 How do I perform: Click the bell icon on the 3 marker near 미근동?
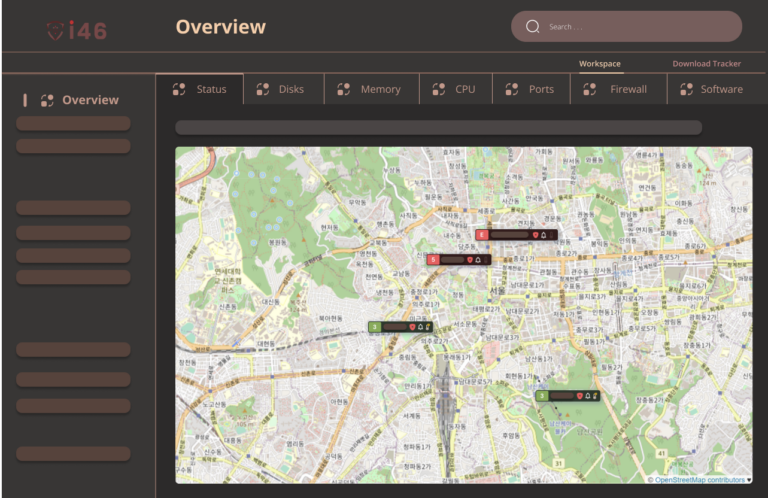[x=420, y=327]
